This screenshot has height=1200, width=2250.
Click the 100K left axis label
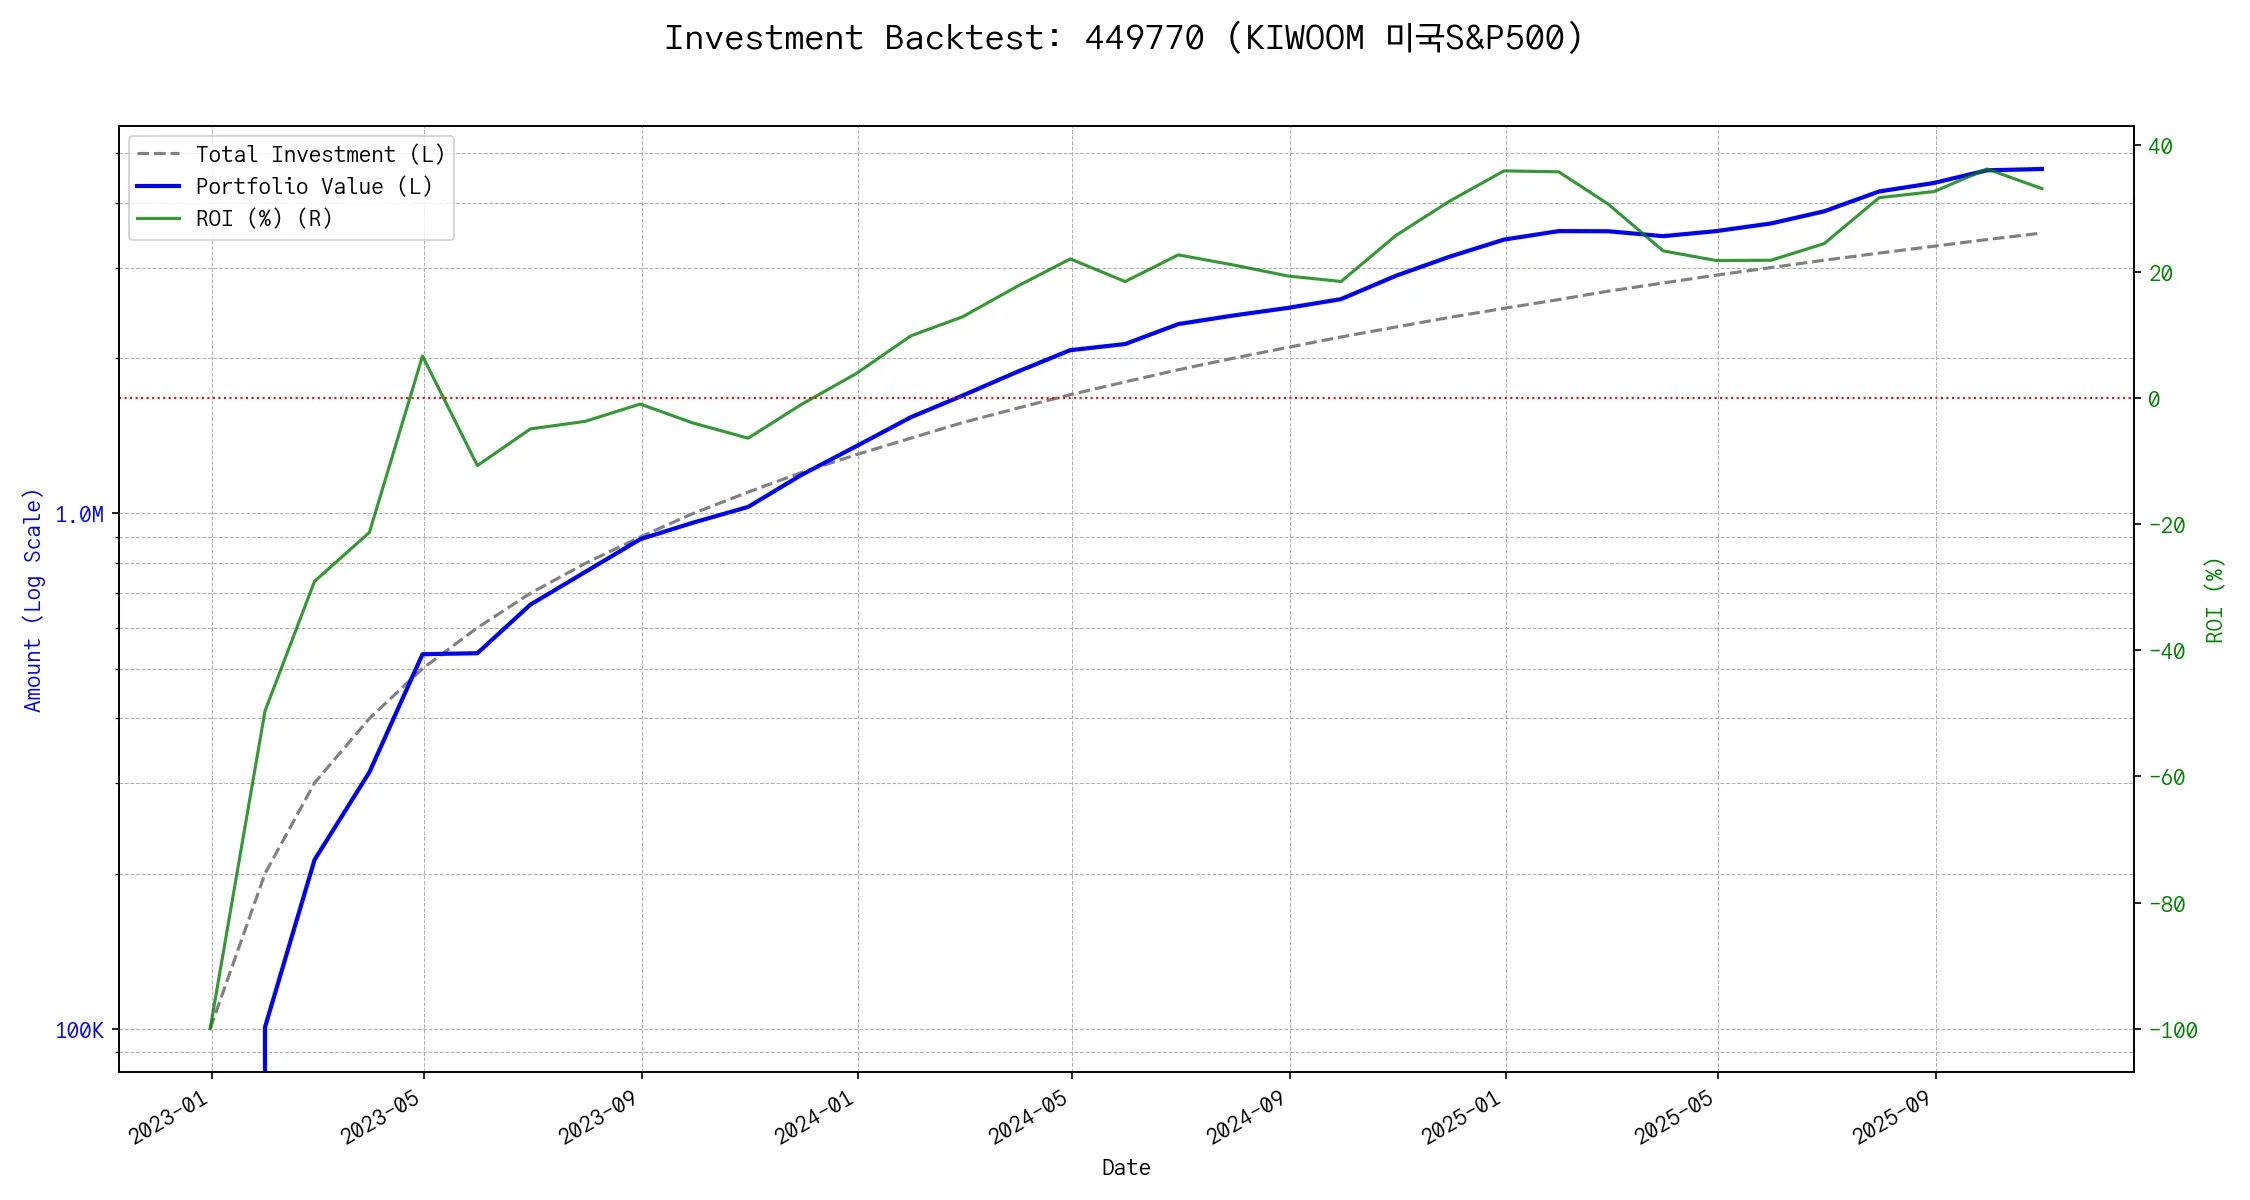click(x=79, y=1031)
